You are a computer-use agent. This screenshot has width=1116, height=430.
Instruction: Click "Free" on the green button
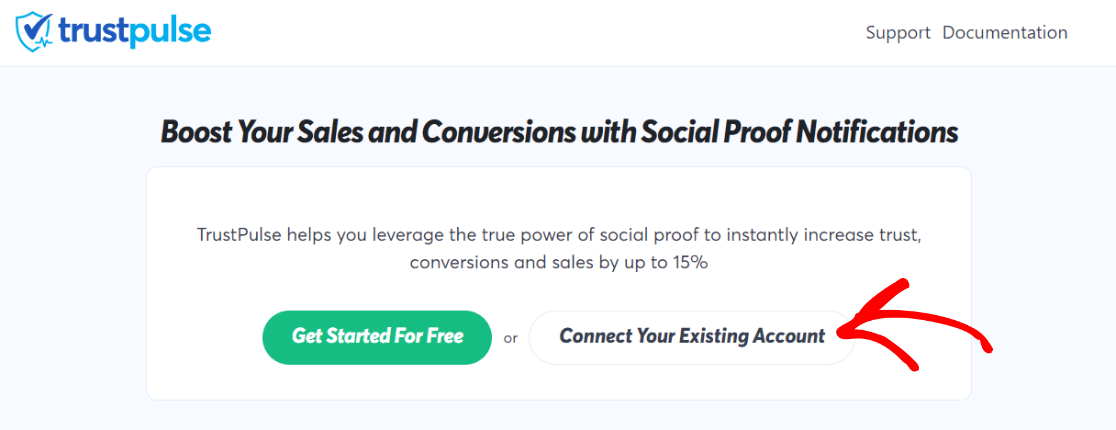coord(442,337)
